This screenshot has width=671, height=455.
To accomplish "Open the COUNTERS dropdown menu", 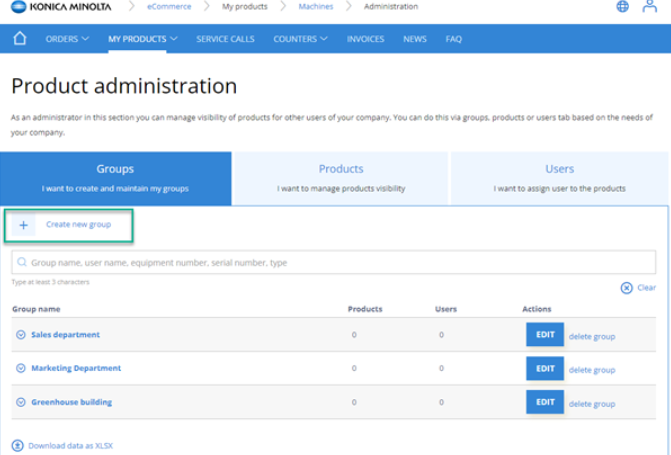I will (300, 39).
